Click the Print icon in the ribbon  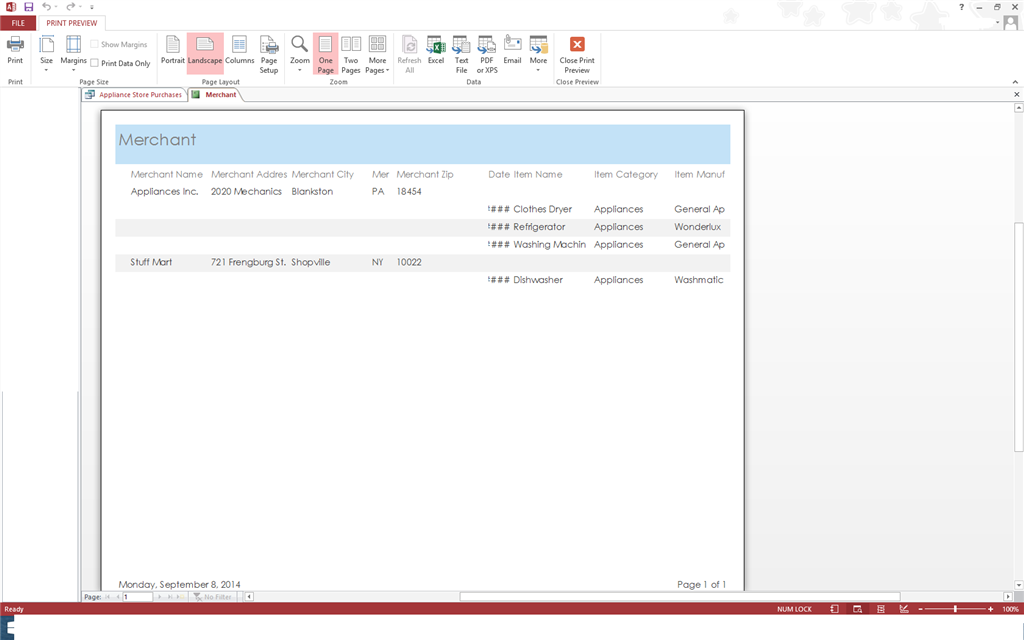point(15,51)
